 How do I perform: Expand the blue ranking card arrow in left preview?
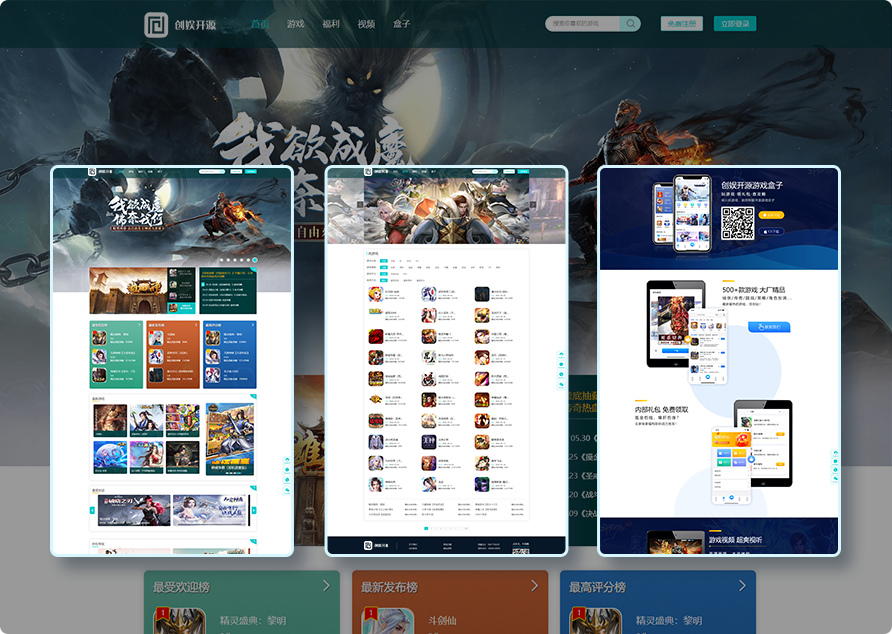[x=253, y=325]
